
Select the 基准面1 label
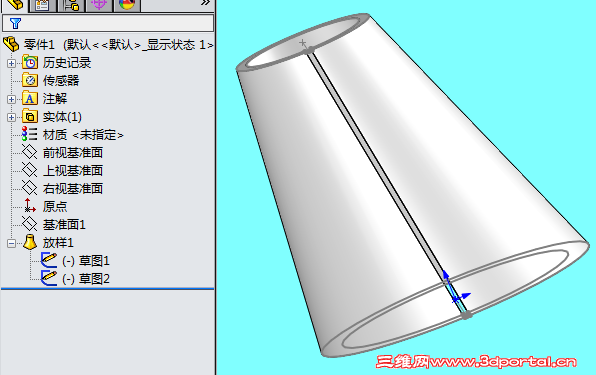(x=64, y=225)
